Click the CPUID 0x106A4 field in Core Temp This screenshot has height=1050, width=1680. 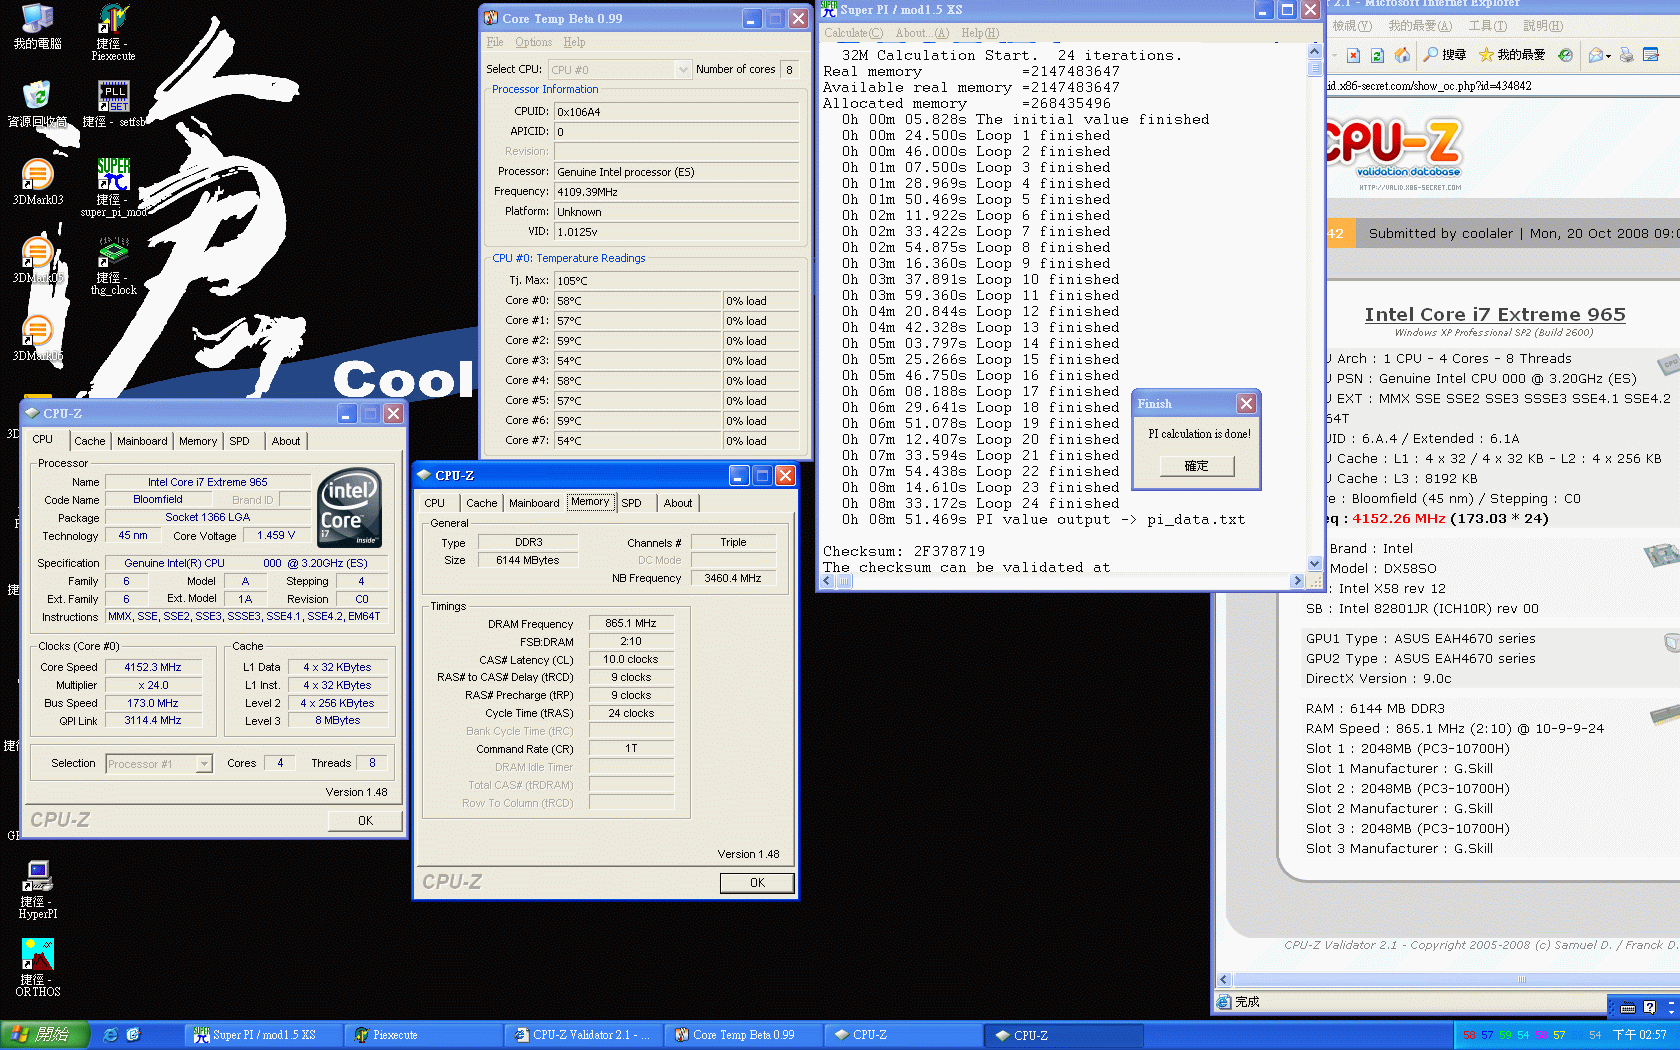click(677, 112)
